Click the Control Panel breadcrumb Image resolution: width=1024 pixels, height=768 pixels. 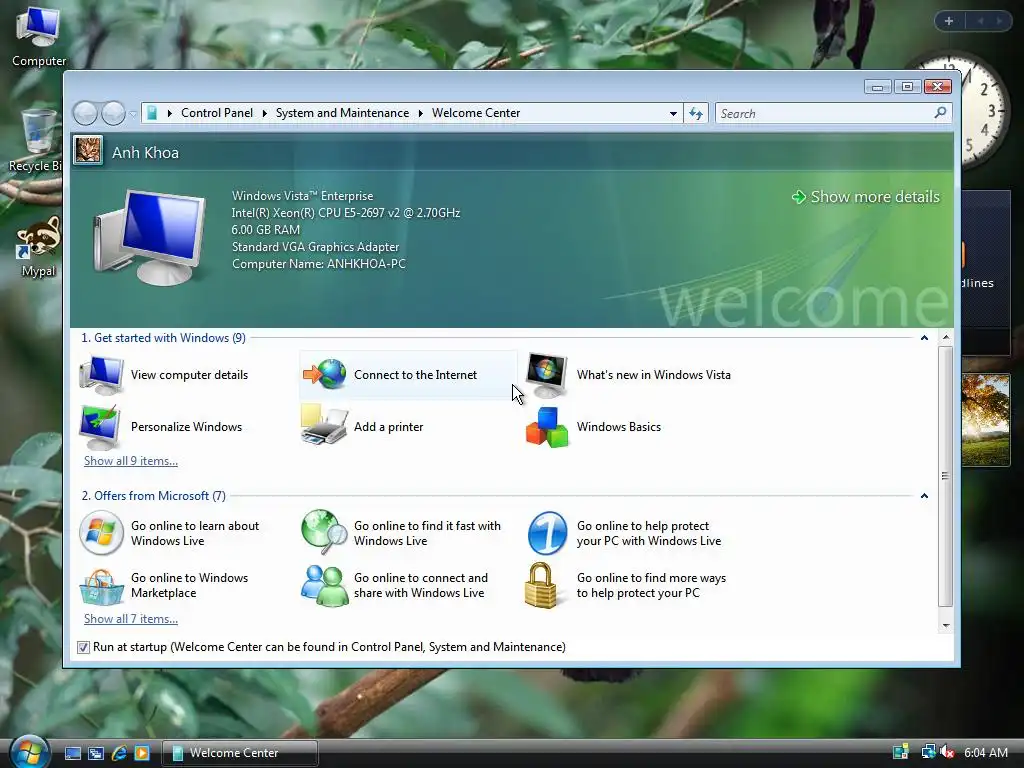pyautogui.click(x=217, y=113)
